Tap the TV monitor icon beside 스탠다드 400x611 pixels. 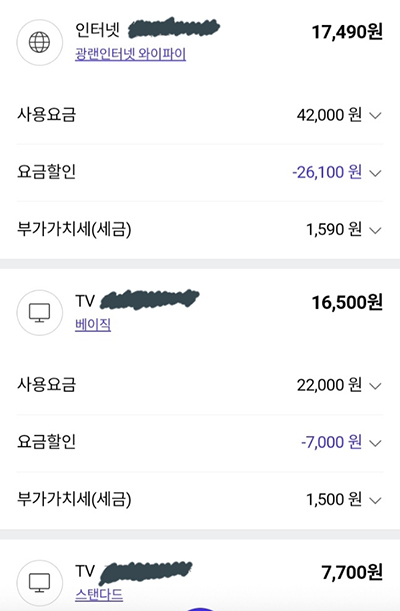click(x=39, y=583)
